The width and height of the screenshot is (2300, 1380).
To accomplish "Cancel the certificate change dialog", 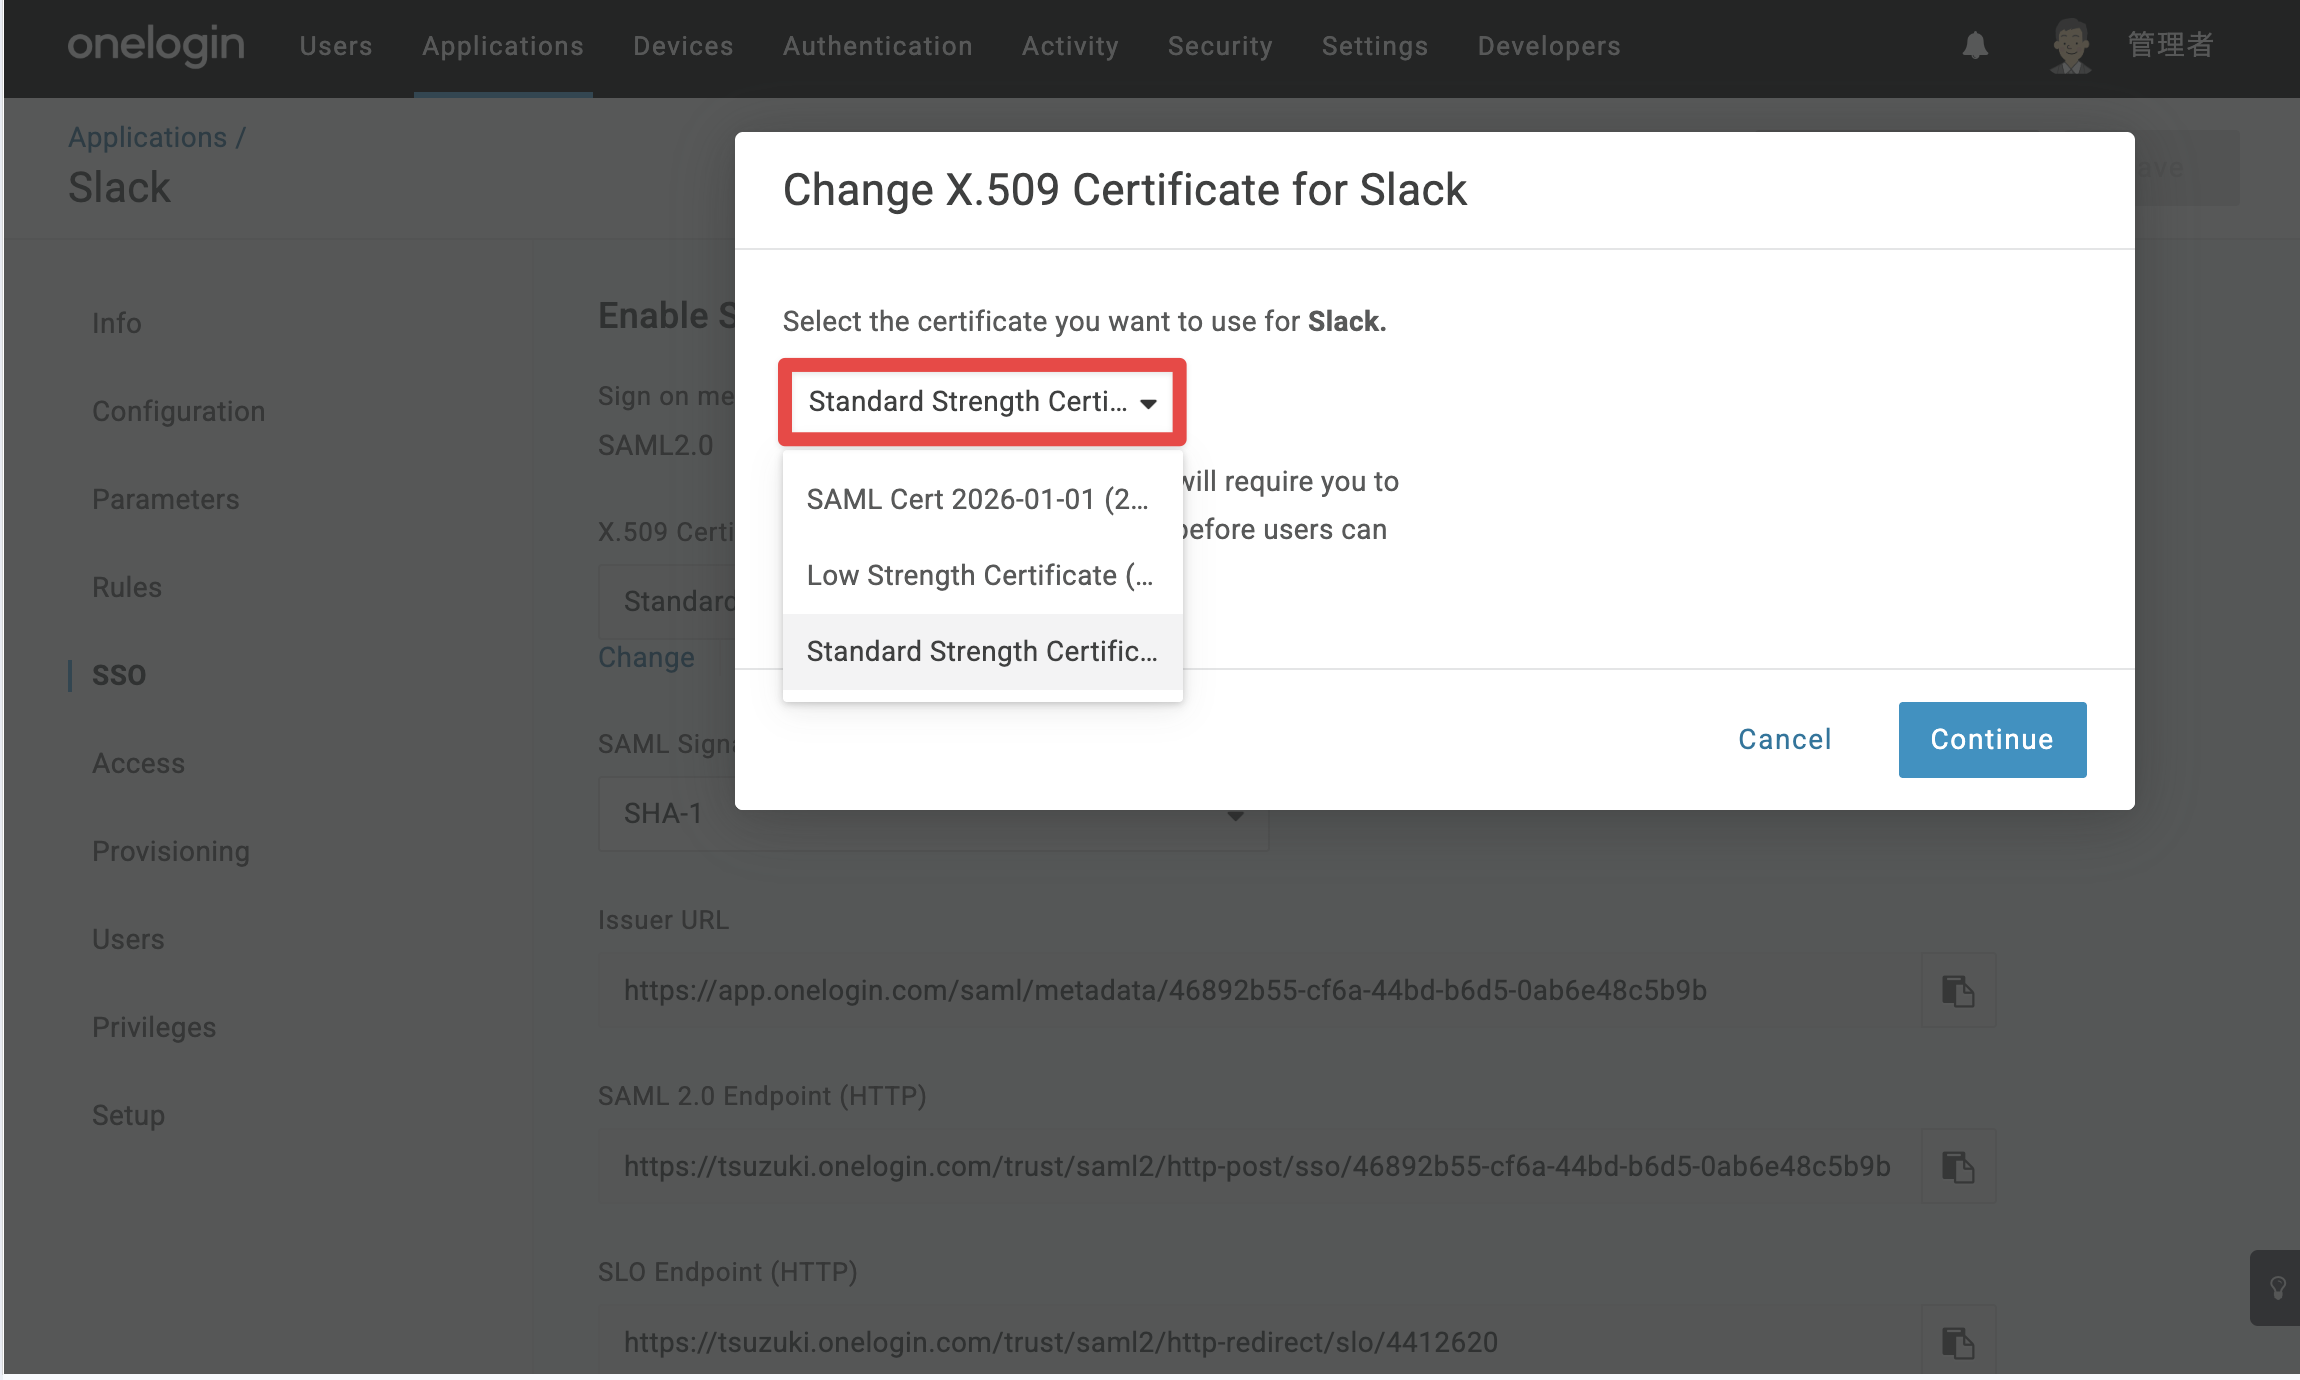I will point(1784,740).
